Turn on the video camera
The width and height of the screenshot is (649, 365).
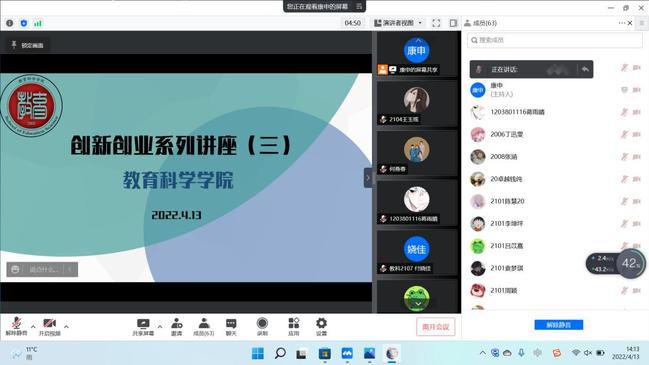49,326
